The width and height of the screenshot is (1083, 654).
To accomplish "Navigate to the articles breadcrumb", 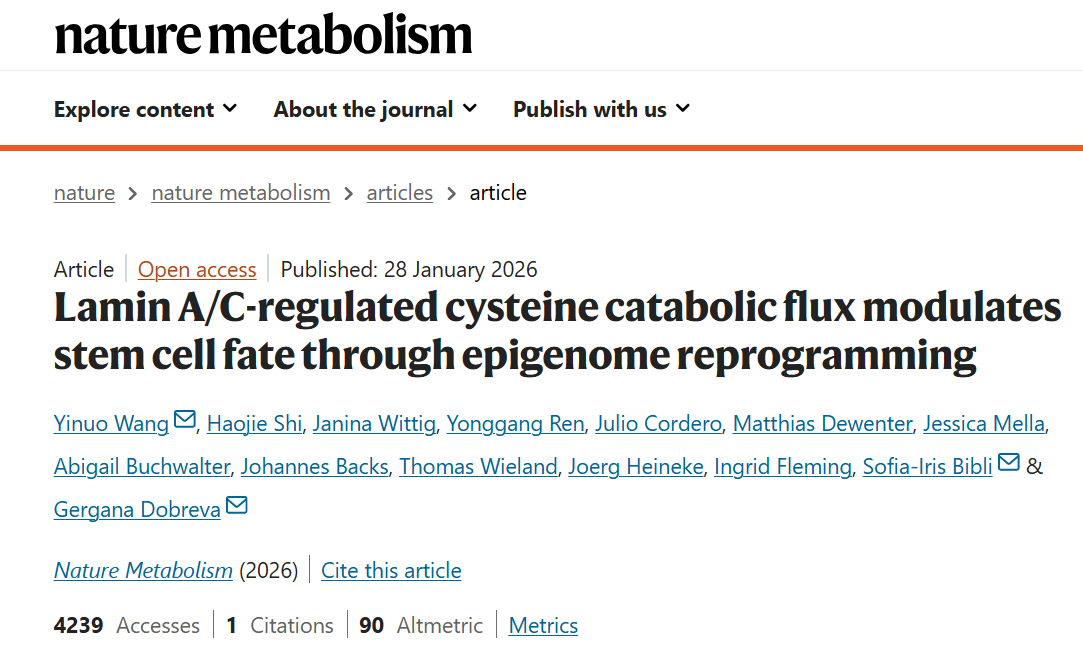I will click(x=399, y=193).
